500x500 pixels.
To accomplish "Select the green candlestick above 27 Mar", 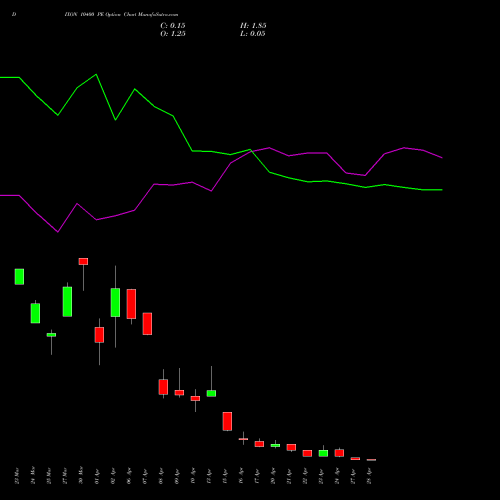I will pyautogui.click(x=67, y=302).
